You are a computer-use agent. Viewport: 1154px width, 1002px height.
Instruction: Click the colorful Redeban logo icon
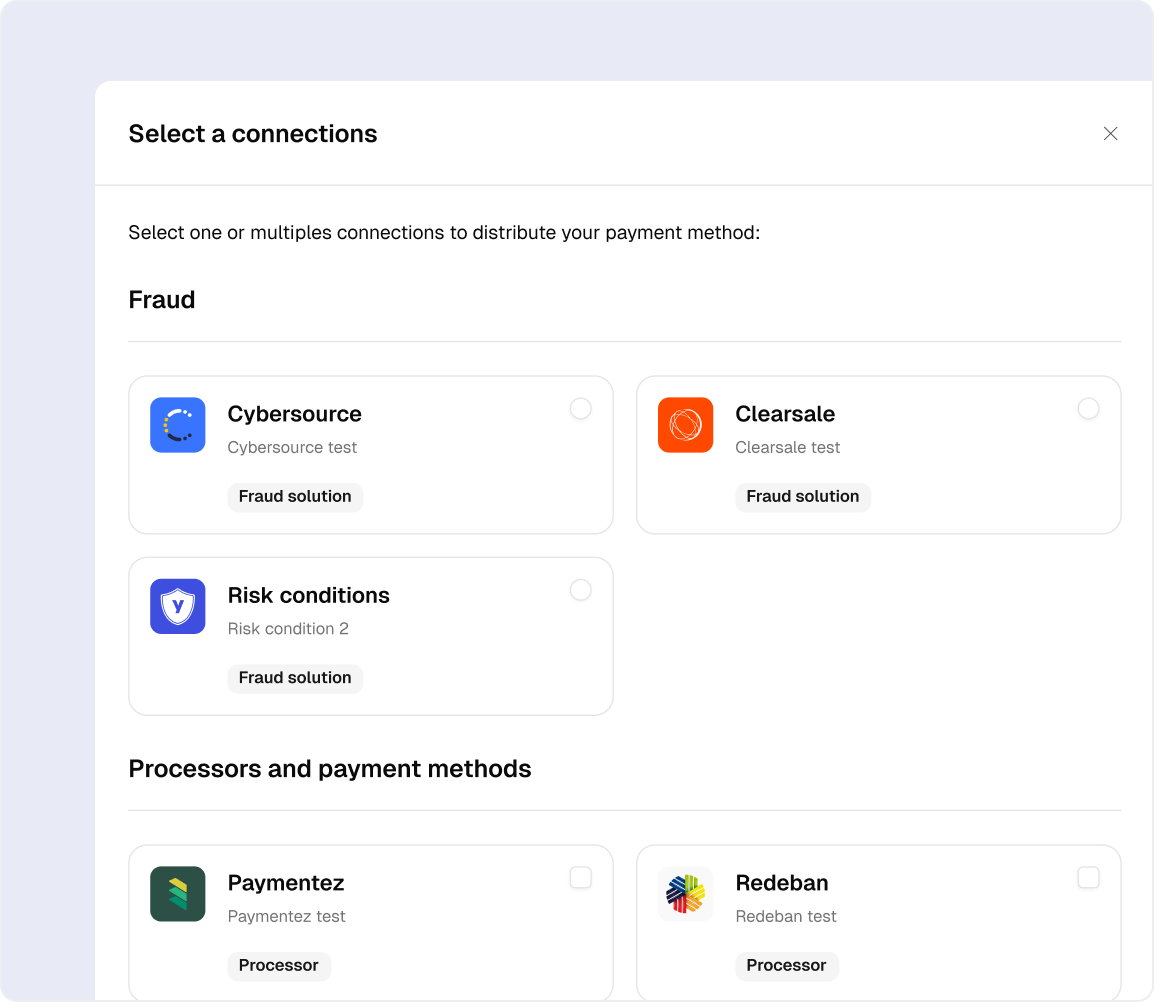tap(686, 894)
